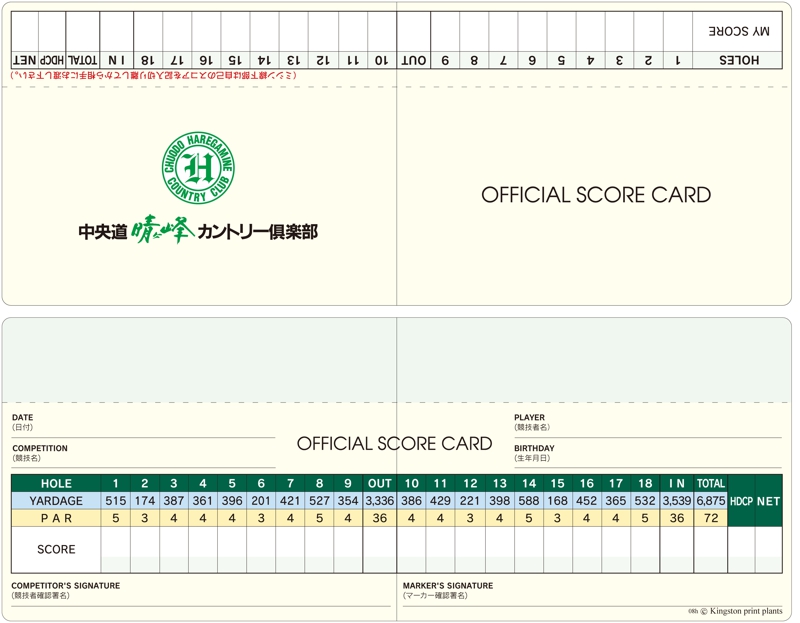Click the score box under the green NET header
The width and height of the screenshot is (800, 623).
click(x=768, y=550)
